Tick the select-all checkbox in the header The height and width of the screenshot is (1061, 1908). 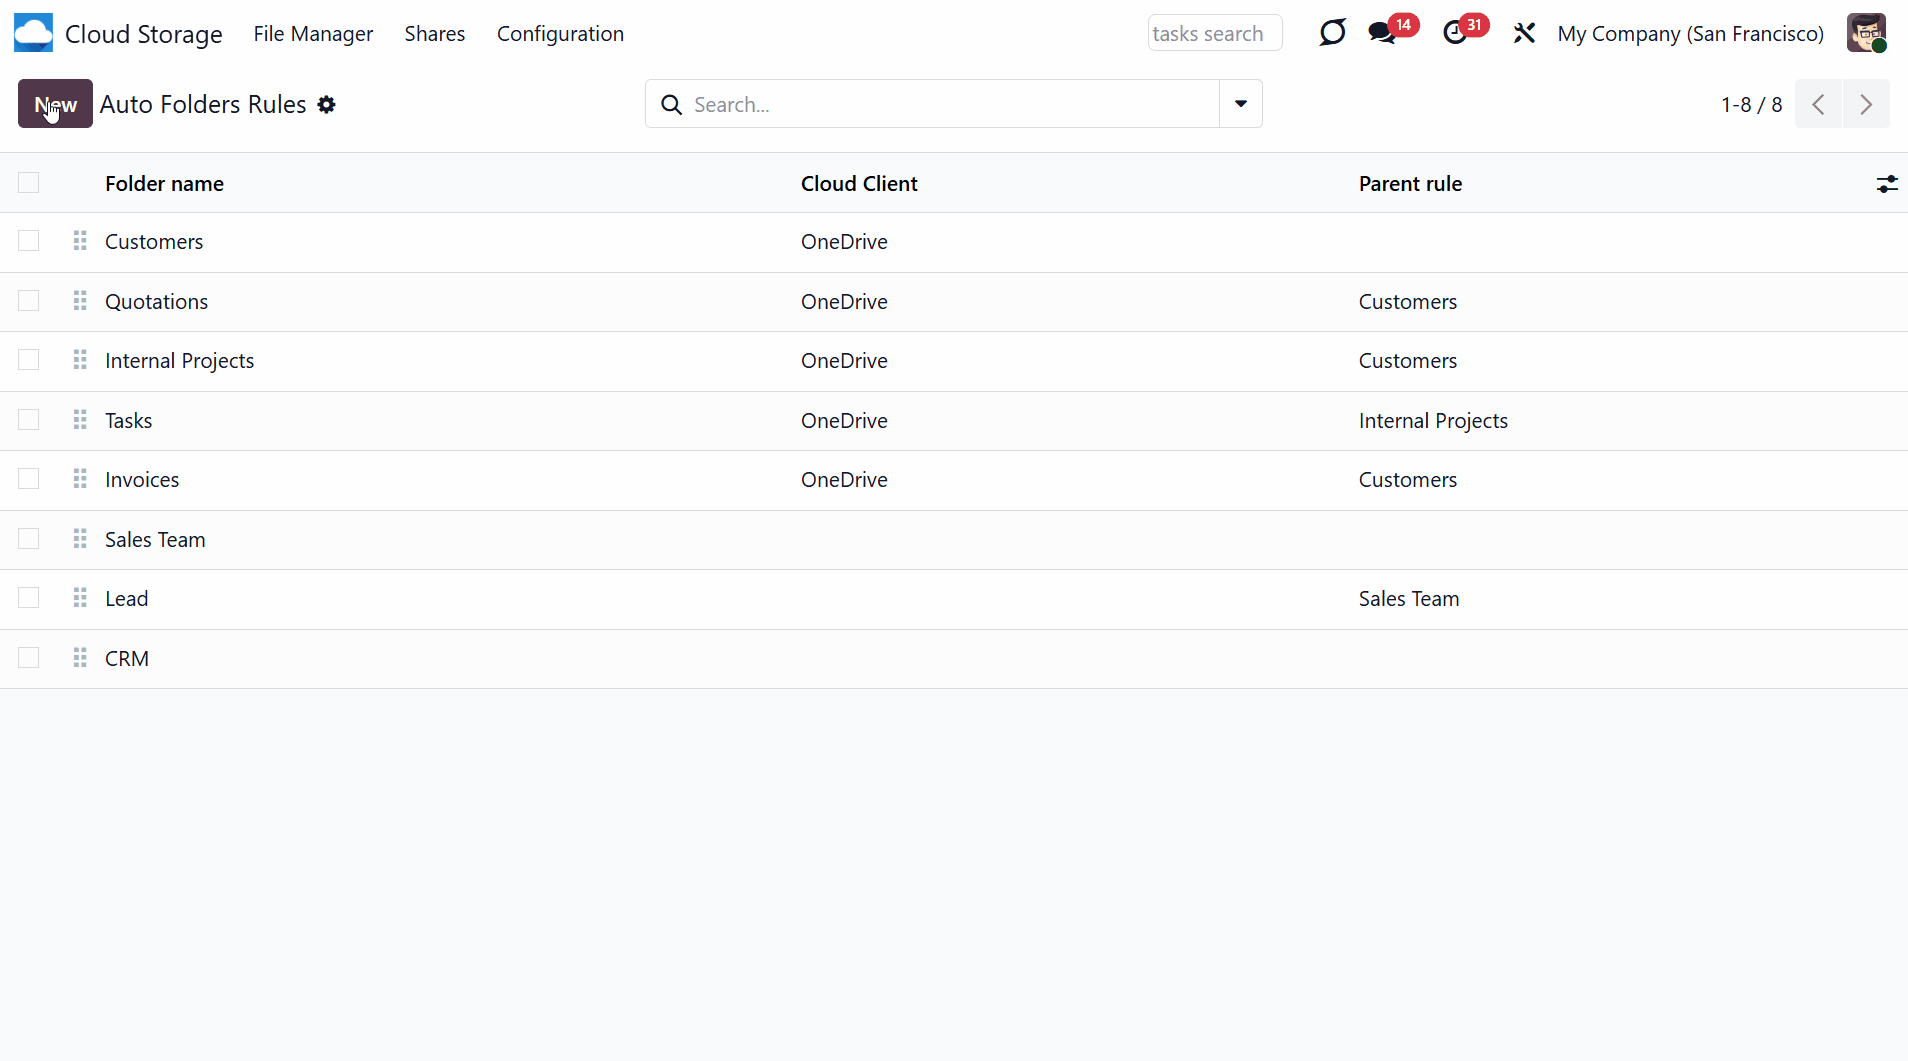pos(29,183)
